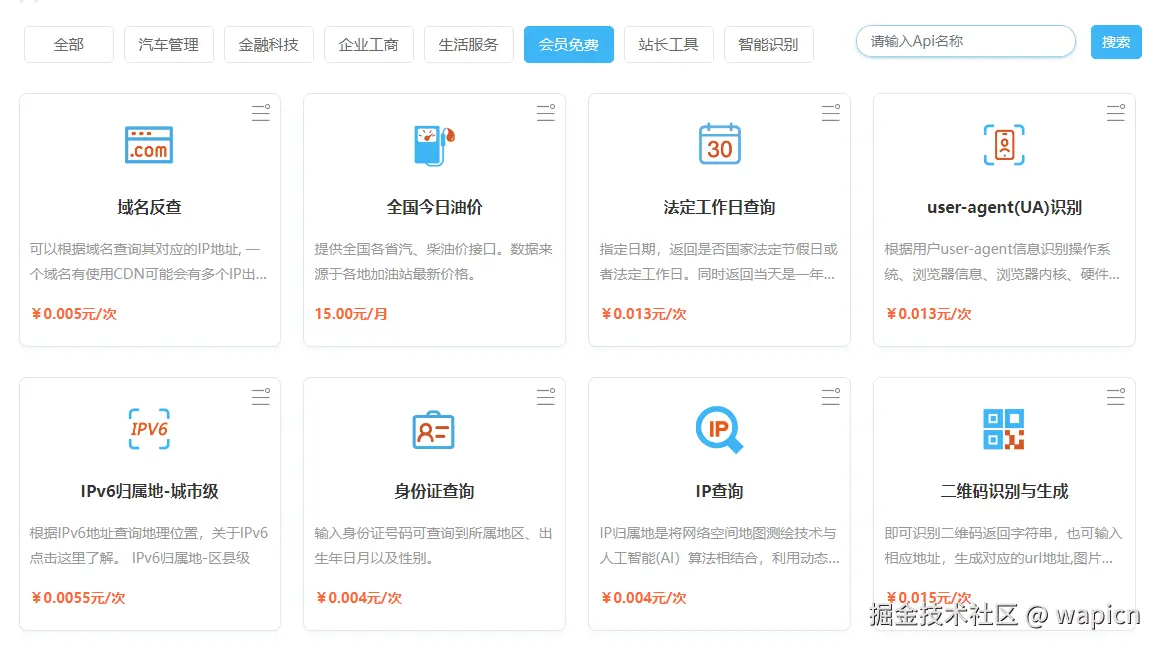Viewport: 1161px width, 649px height.
Task: Click the API name search input field
Action: 964,42
